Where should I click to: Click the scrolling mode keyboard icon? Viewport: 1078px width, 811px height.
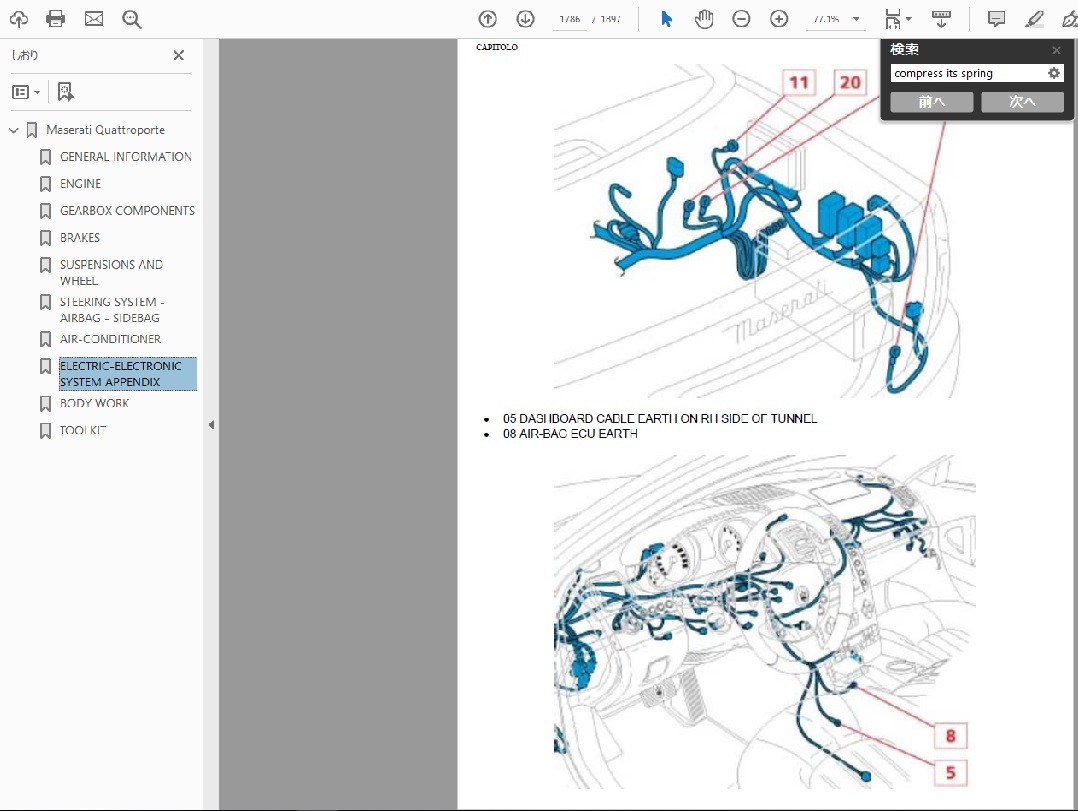941,19
